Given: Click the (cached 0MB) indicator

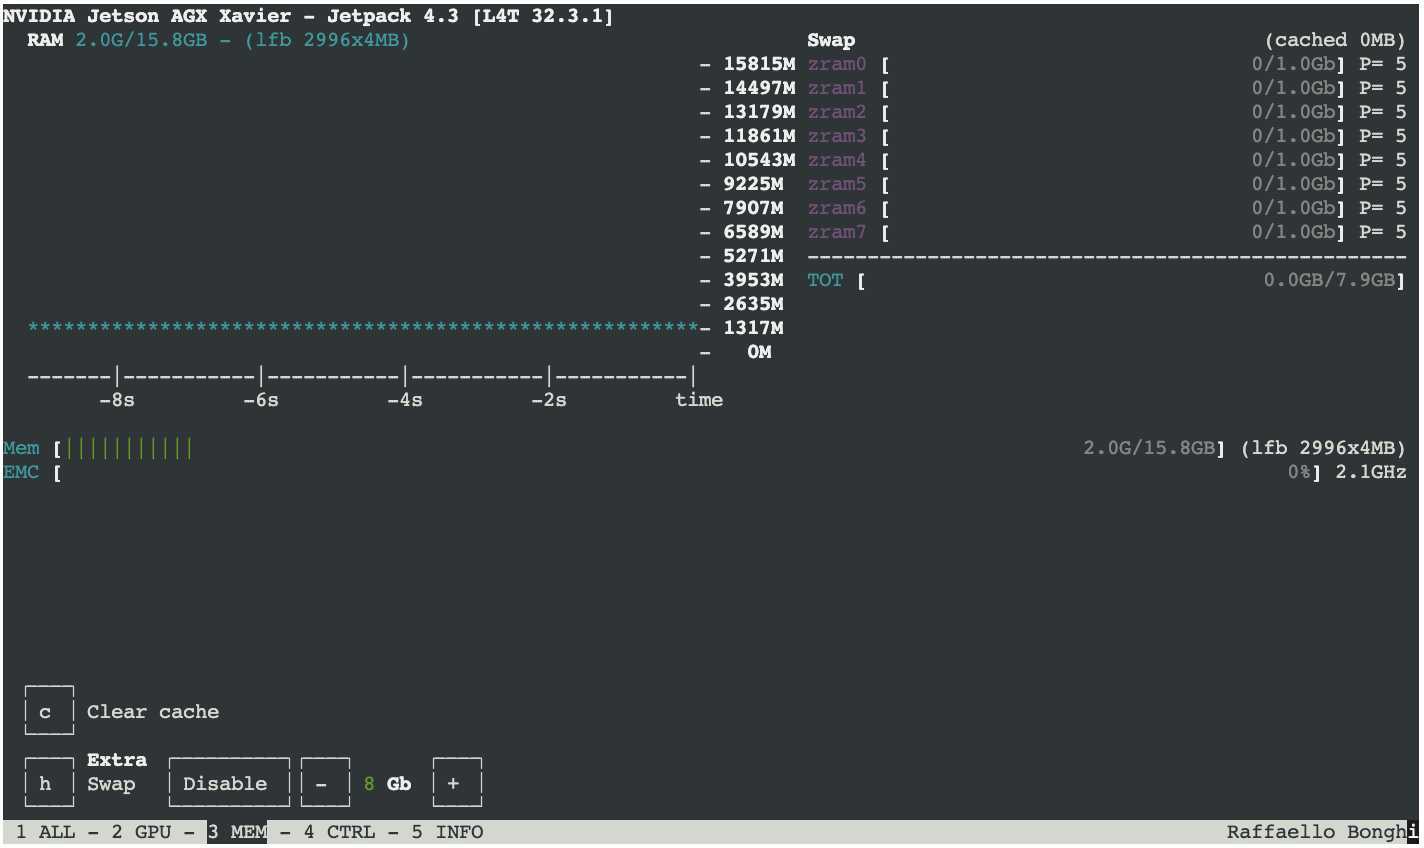Looking at the screenshot, I should [x=1335, y=40].
